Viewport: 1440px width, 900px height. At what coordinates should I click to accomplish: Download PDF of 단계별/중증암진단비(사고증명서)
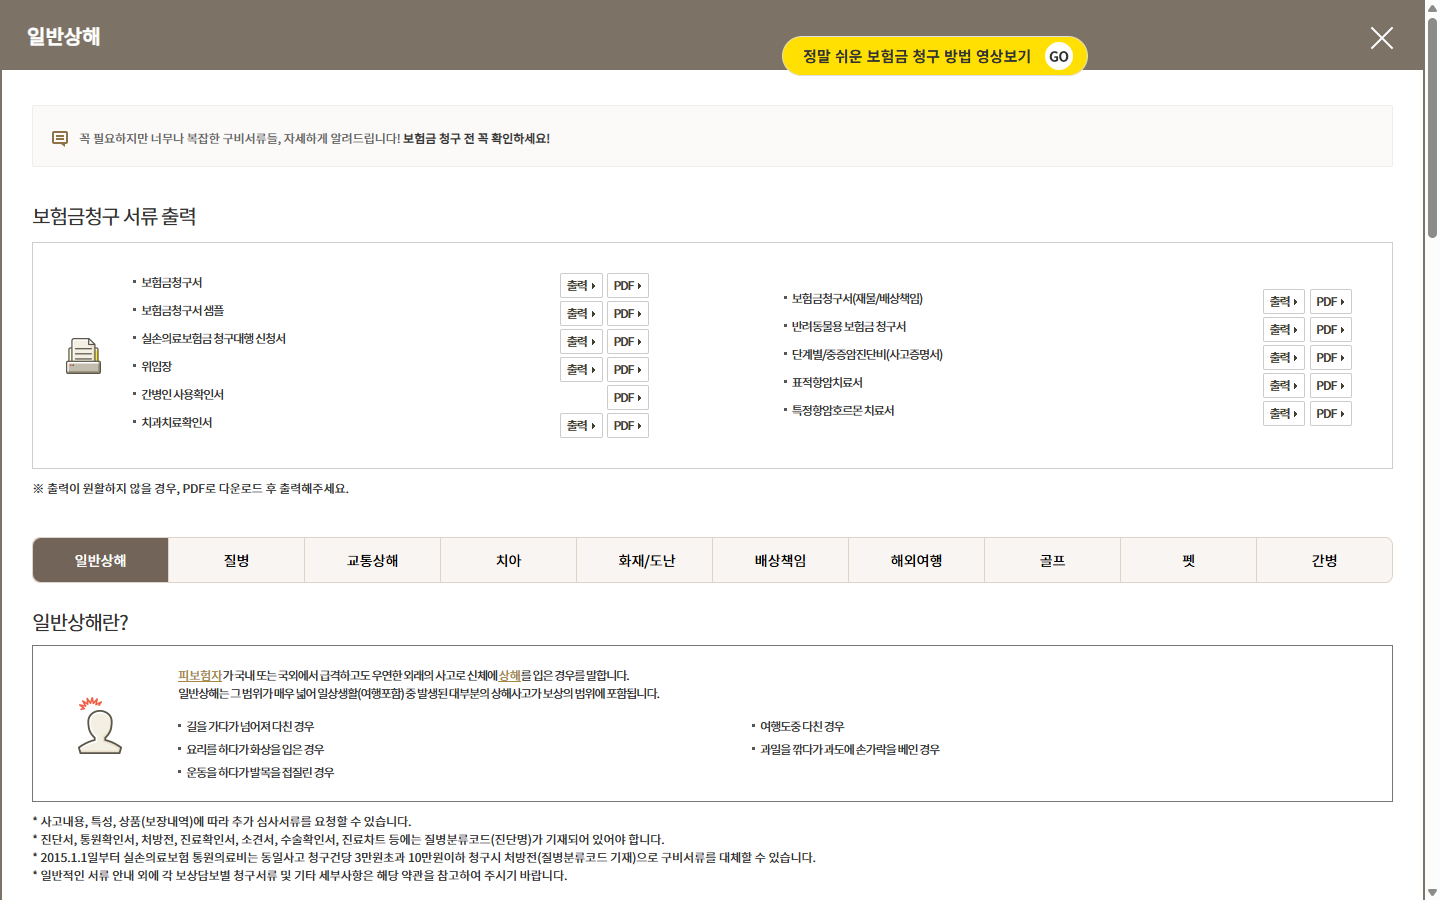tap(1330, 358)
